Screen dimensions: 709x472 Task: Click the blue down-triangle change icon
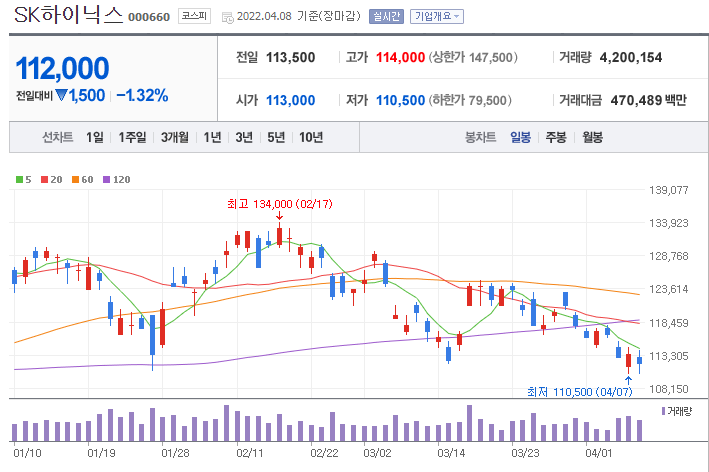[61, 95]
